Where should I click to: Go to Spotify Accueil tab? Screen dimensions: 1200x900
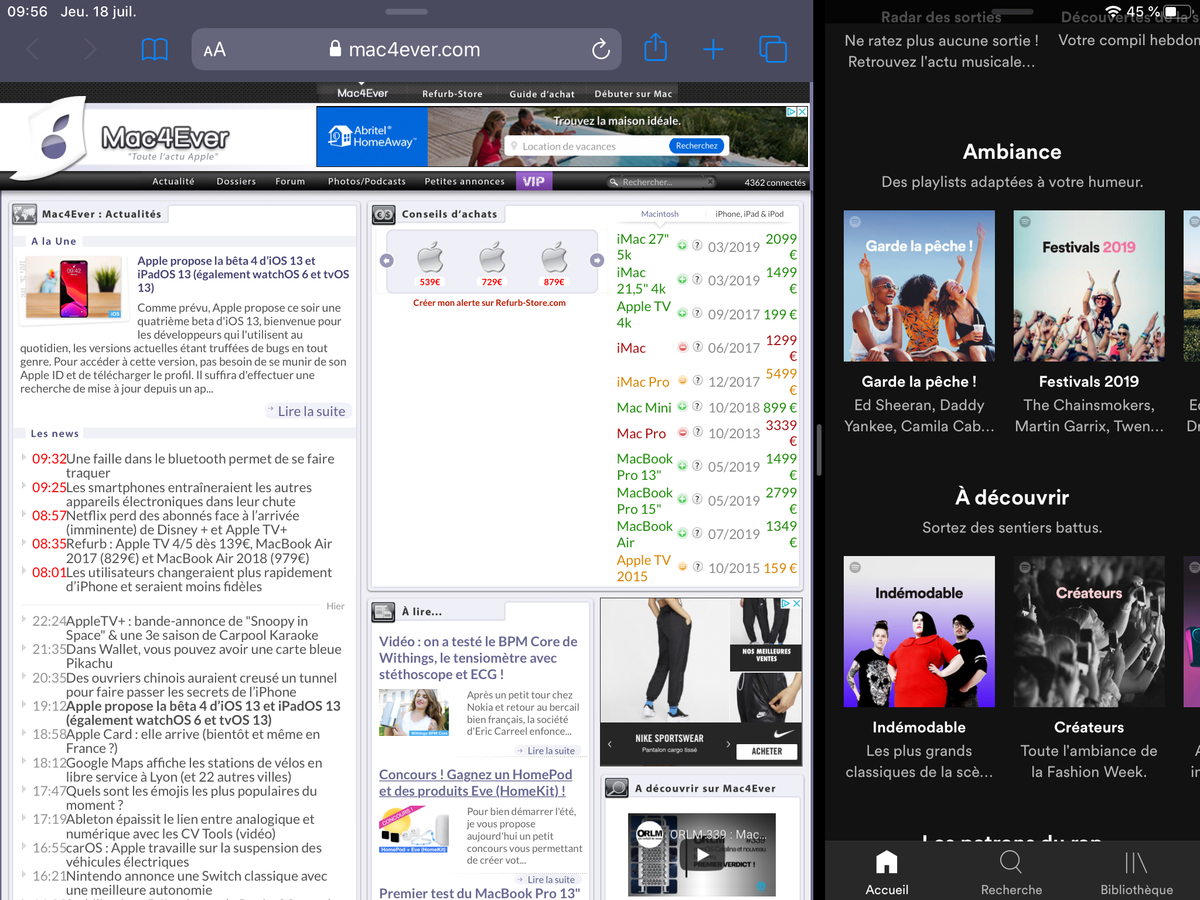point(886,873)
